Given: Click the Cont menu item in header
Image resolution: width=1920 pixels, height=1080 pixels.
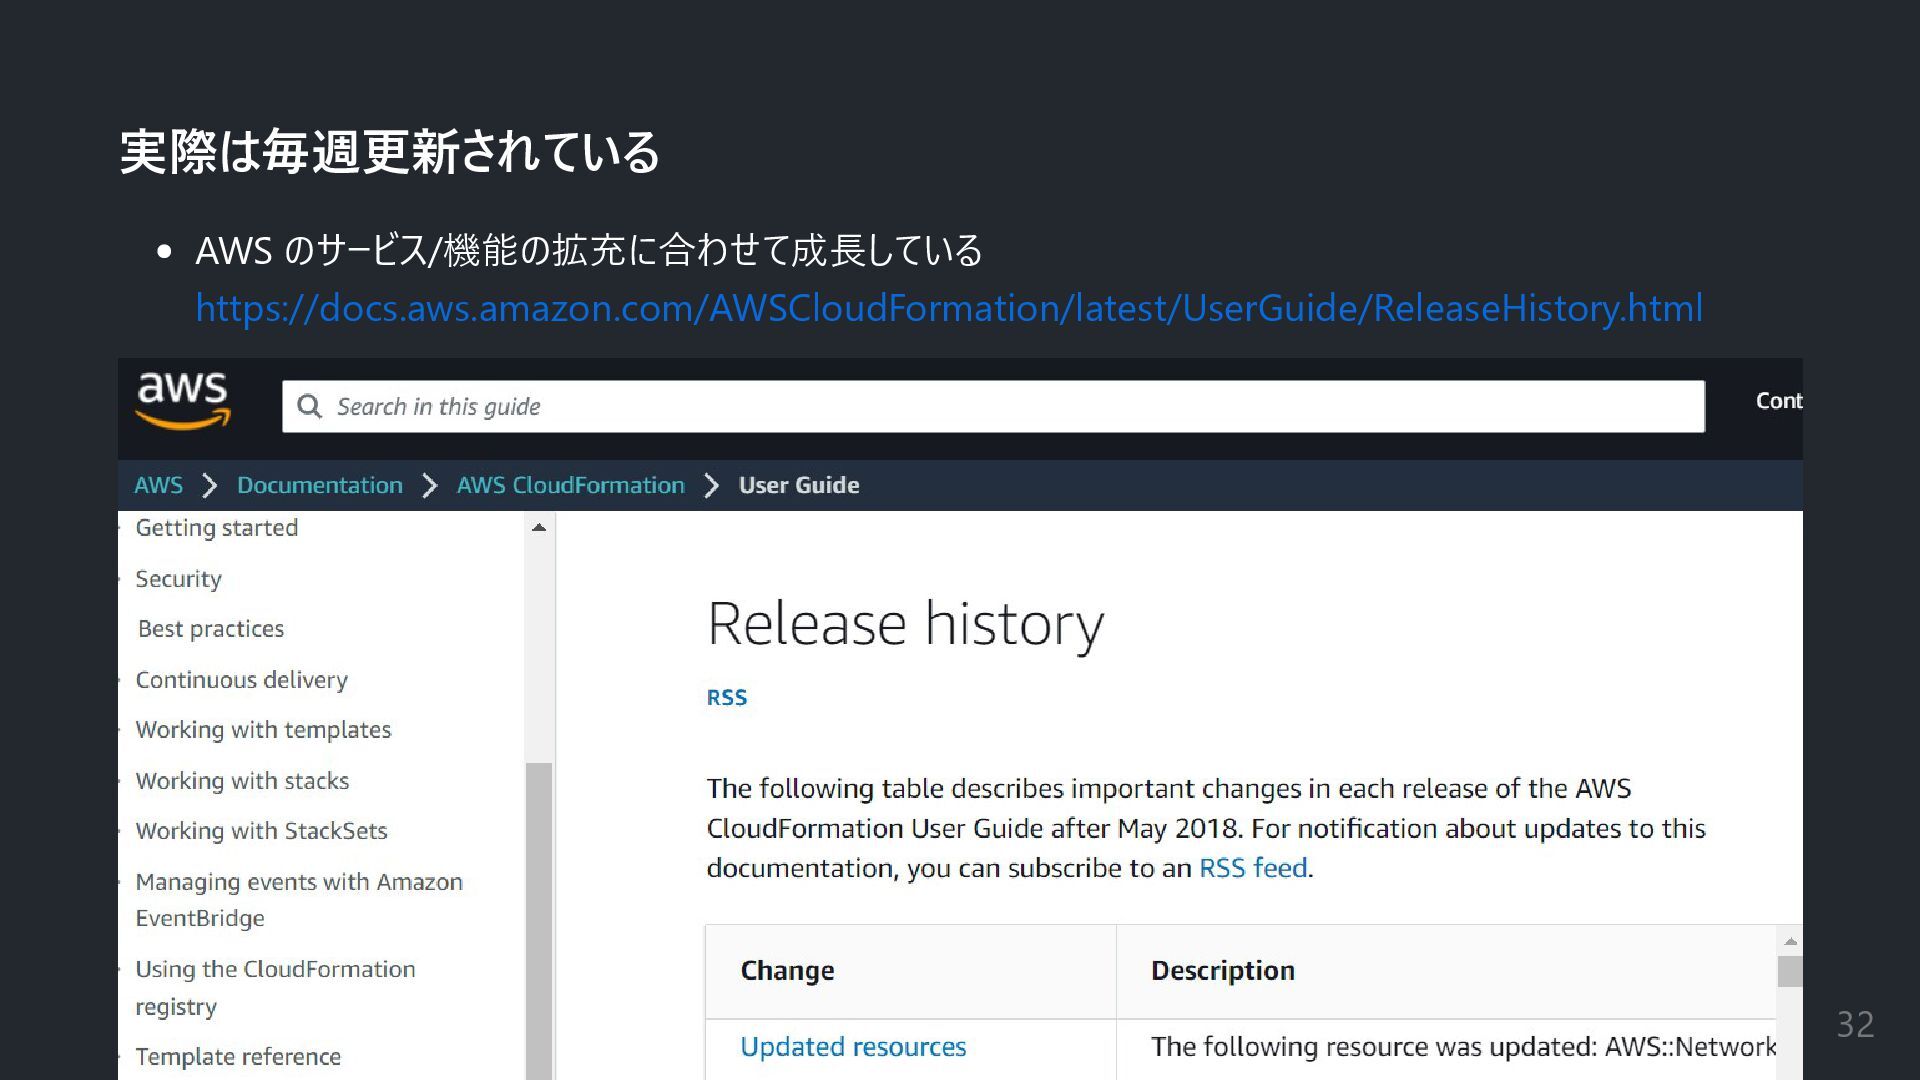Looking at the screenshot, I should coord(1779,401).
